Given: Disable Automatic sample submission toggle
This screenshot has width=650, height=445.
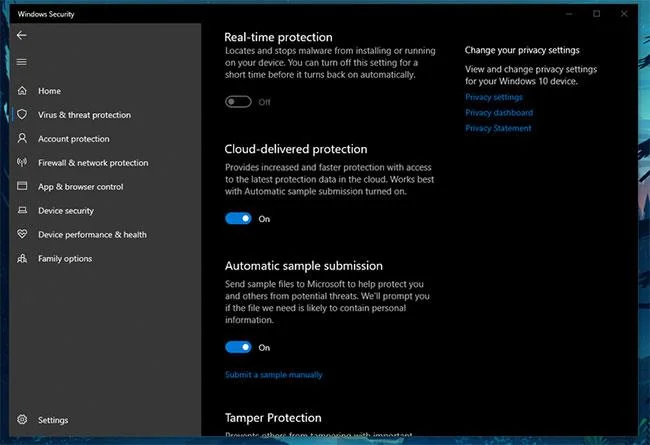Looking at the screenshot, I should pos(238,347).
